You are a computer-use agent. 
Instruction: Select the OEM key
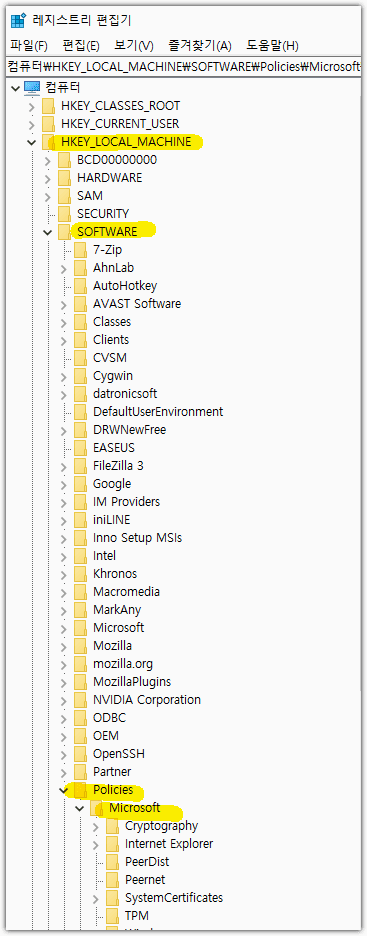point(106,735)
